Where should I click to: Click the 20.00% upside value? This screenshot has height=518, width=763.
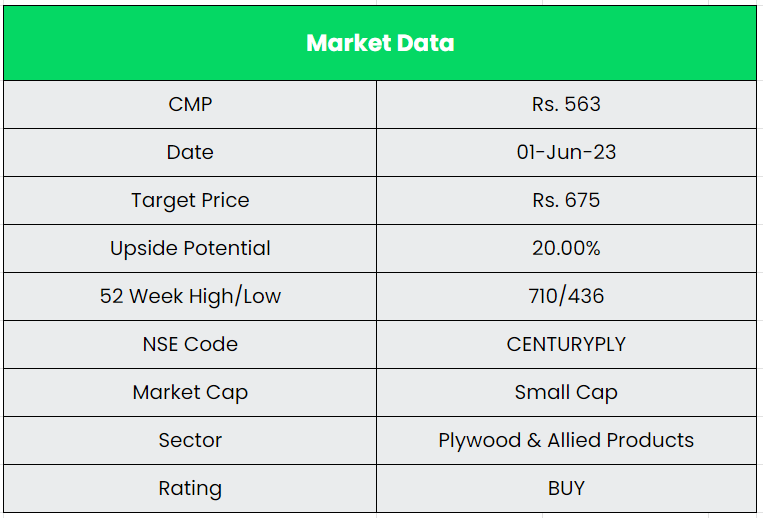[566, 248]
